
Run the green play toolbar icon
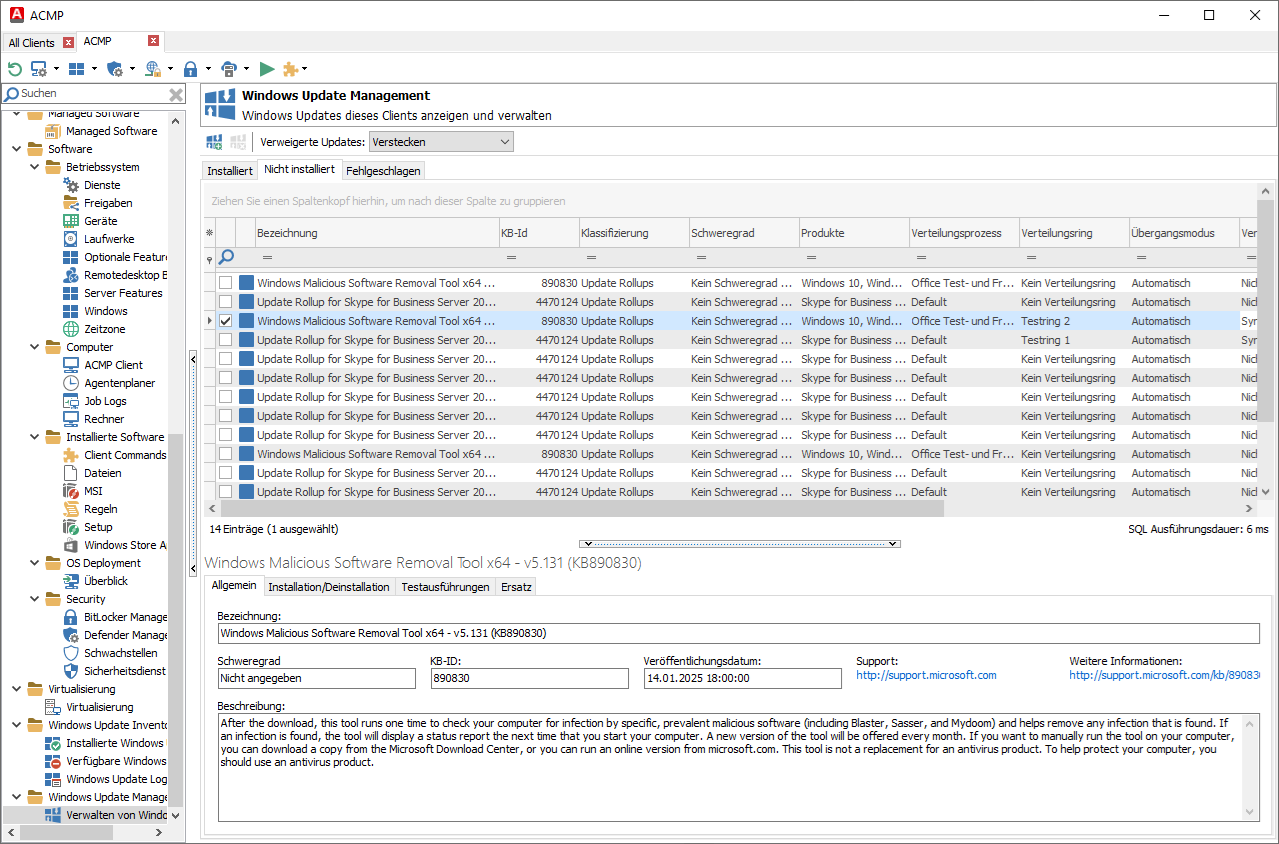pos(266,69)
